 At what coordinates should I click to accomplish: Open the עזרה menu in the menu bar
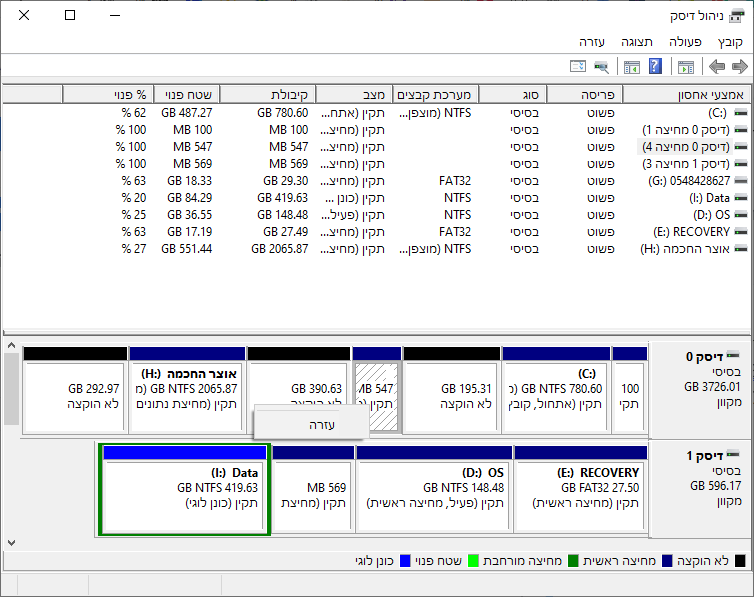click(591, 42)
